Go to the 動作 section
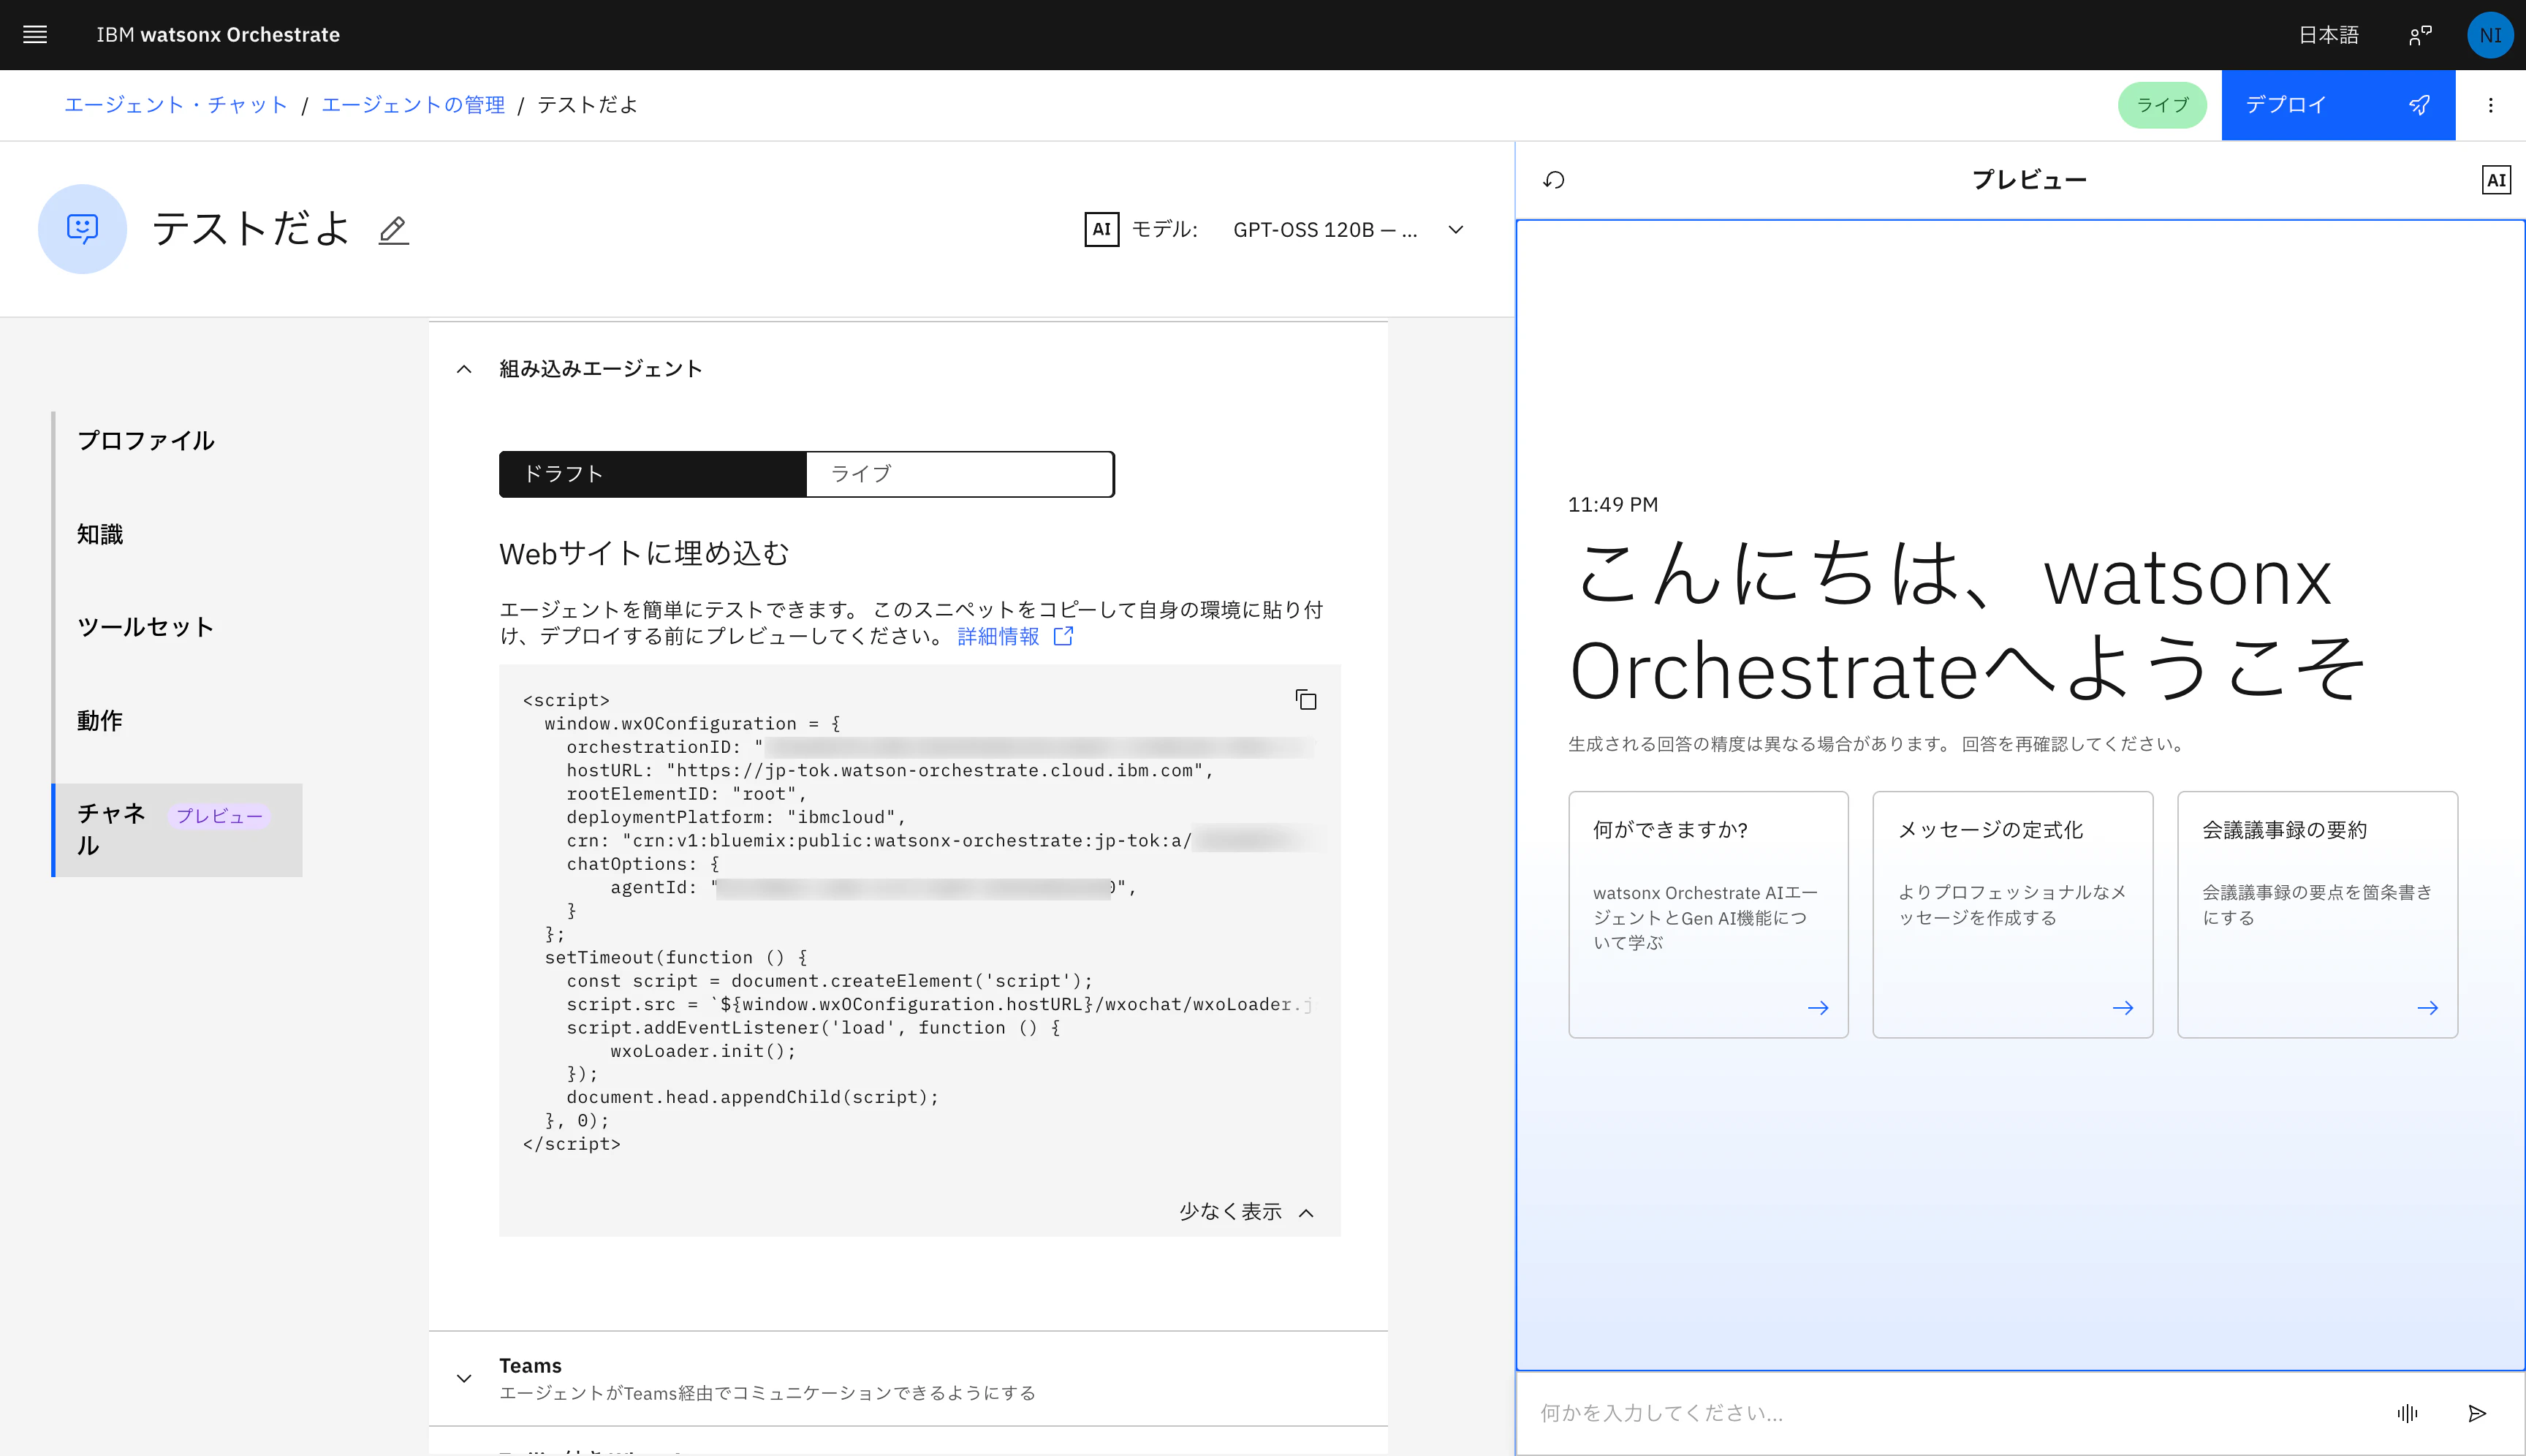The width and height of the screenshot is (2526, 1456). coord(100,720)
